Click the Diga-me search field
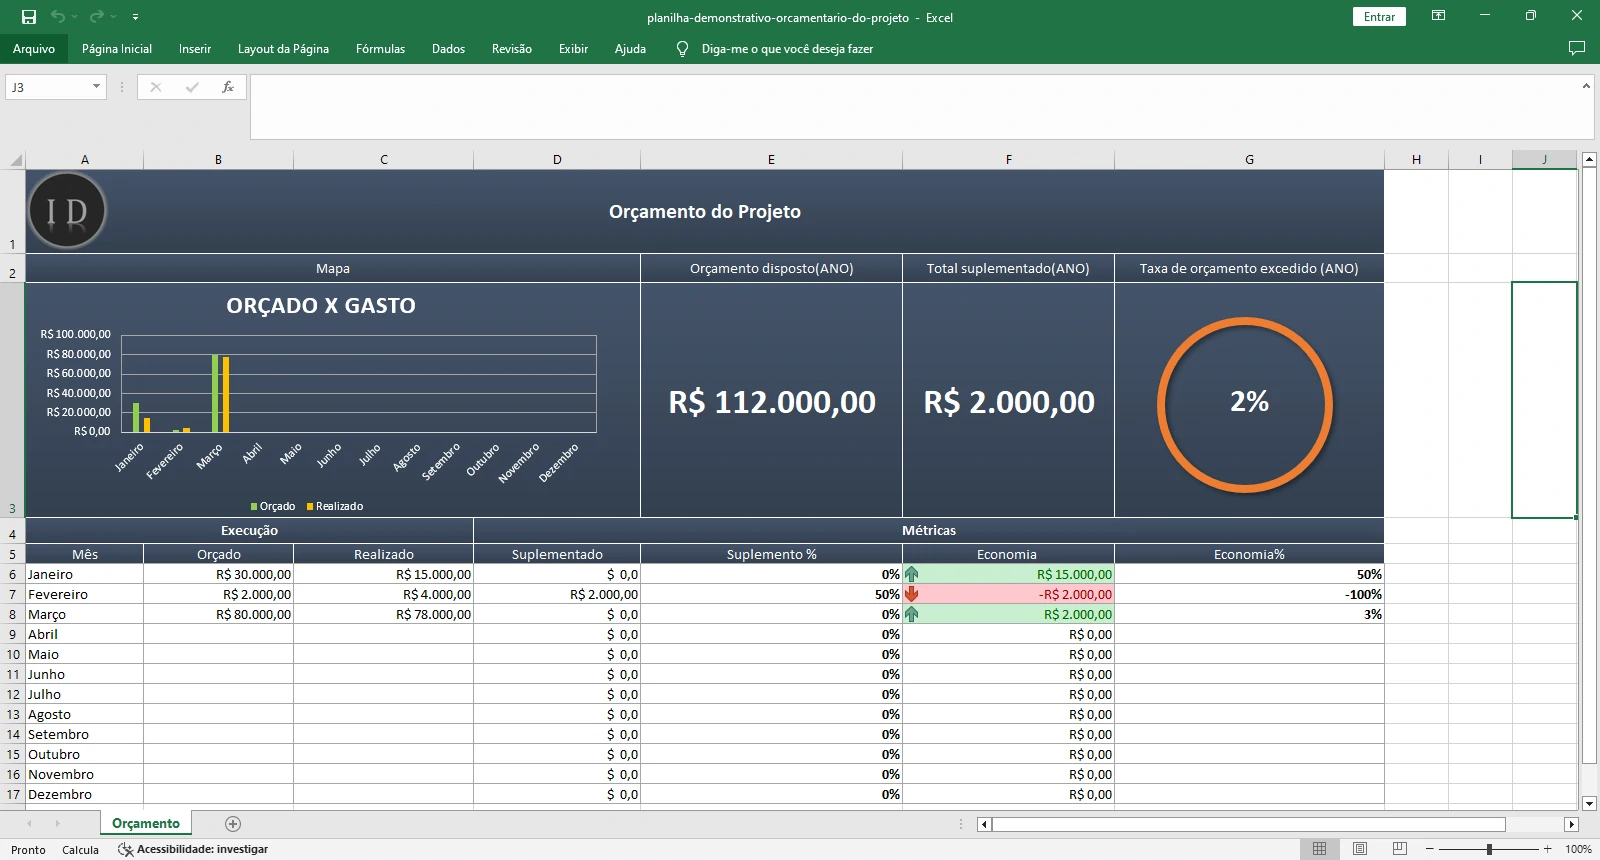 click(x=787, y=49)
